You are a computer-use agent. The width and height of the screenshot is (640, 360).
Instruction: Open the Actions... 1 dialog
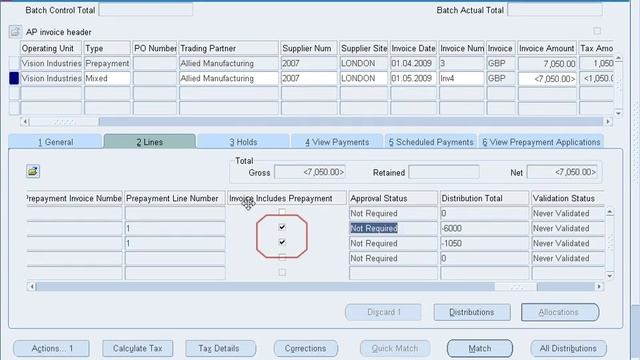51,349
